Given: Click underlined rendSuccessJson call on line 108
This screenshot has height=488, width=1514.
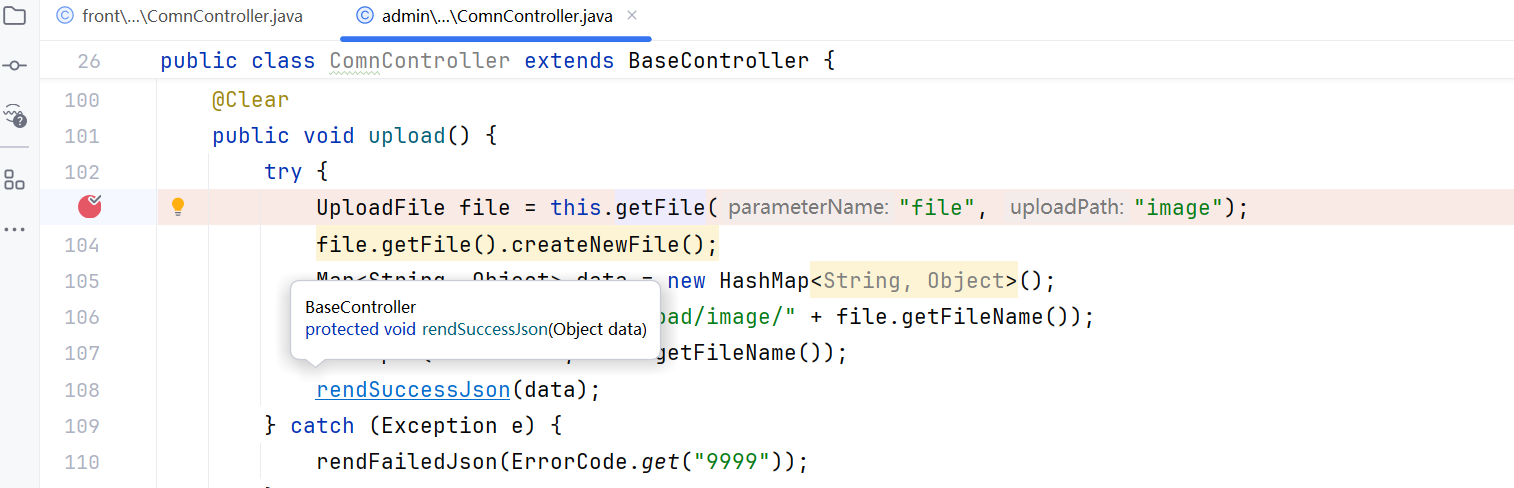Looking at the screenshot, I should click(412, 390).
